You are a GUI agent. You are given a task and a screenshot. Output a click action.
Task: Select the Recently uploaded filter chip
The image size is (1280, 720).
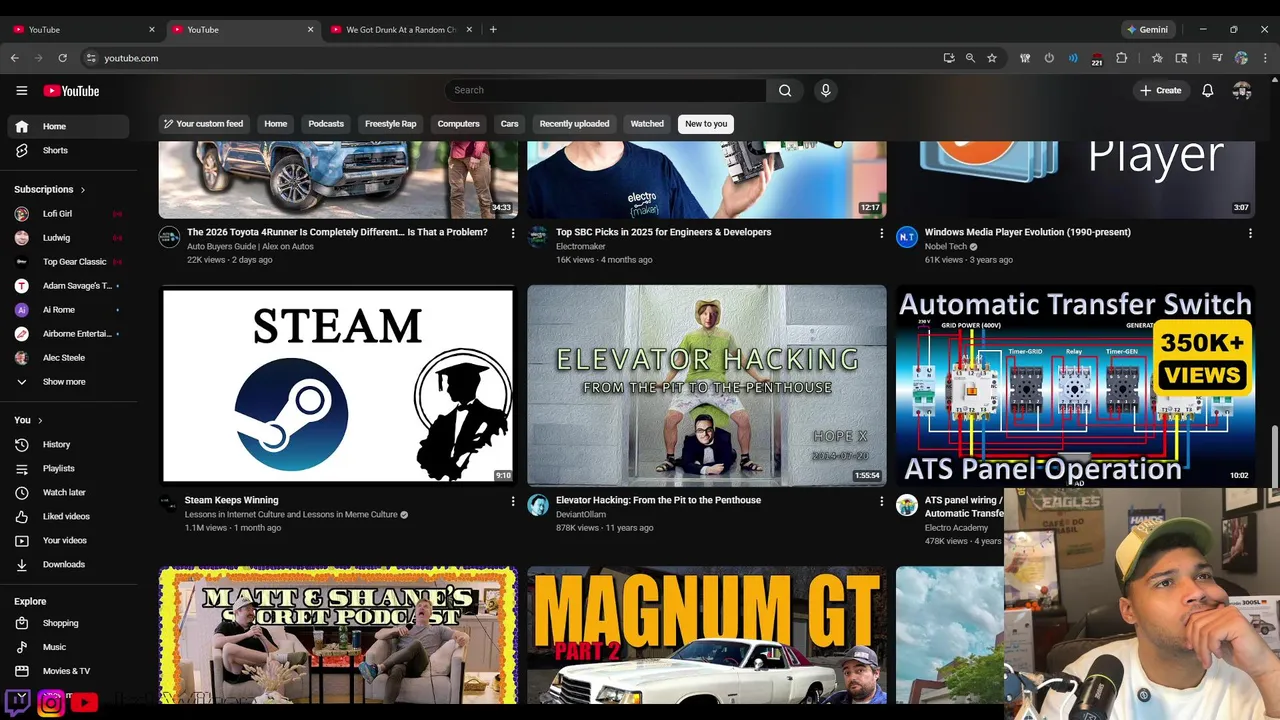coord(574,124)
